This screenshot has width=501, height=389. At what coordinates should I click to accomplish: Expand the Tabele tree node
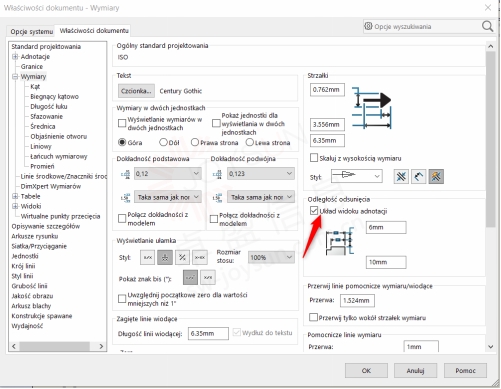coord(15,196)
